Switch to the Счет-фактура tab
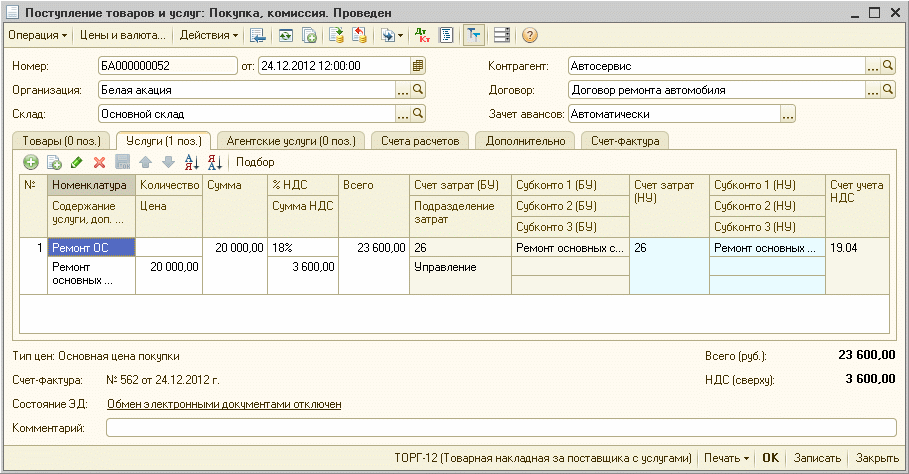 (624, 141)
